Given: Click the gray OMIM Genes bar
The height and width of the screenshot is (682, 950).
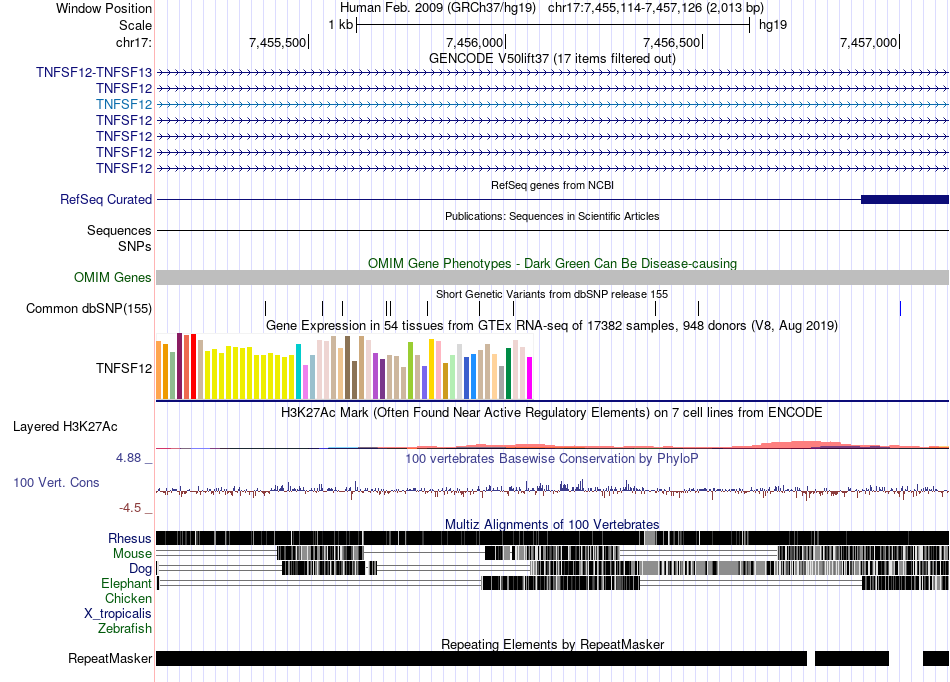Looking at the screenshot, I should click(552, 277).
